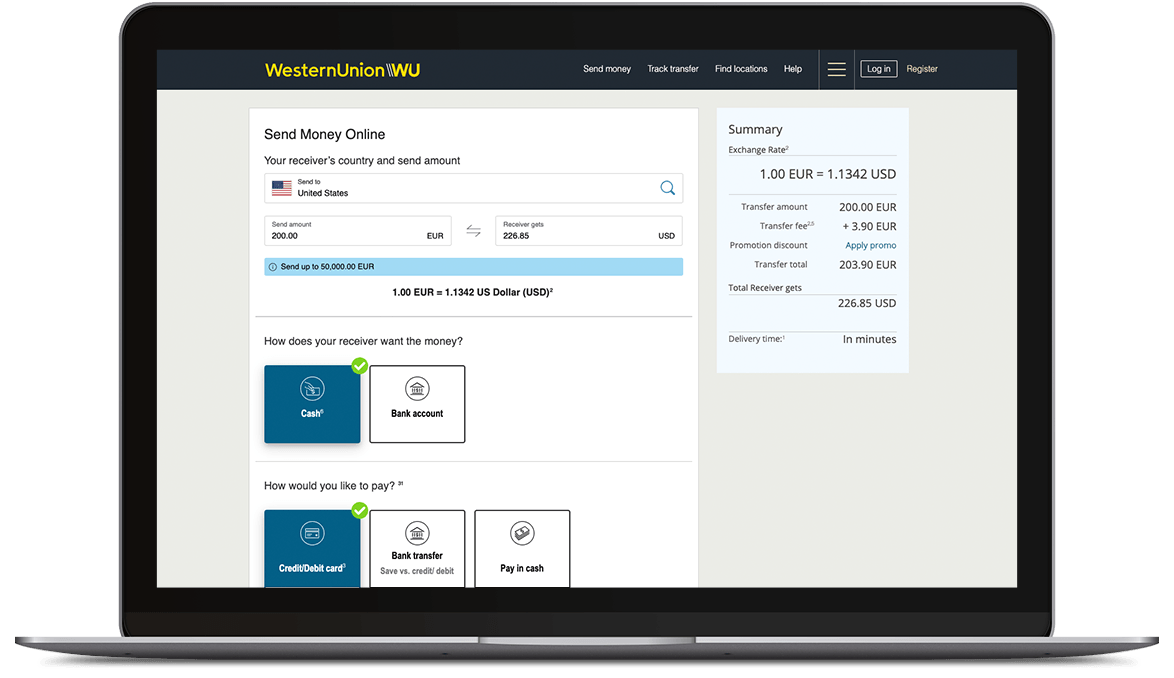The image size is (1174, 678).
Task: Click the info icon in send limit banner
Action: pyautogui.click(x=273, y=267)
